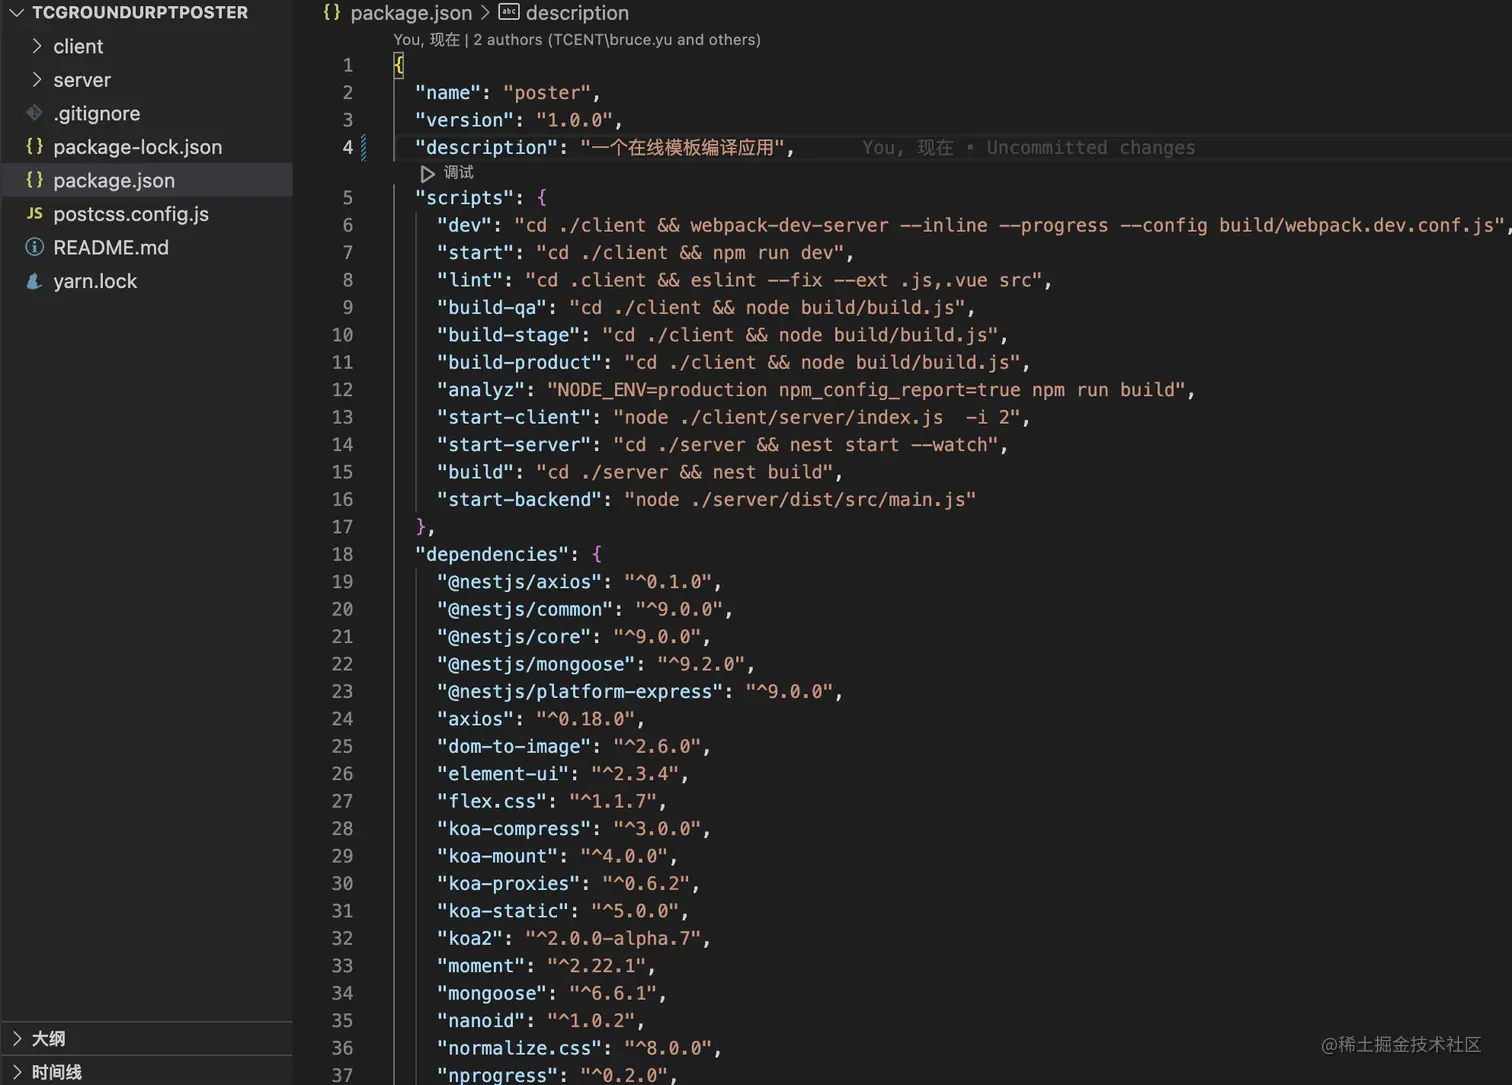Click the postcss.config.js JS icon
The width and height of the screenshot is (1512, 1085).
pyautogui.click(x=34, y=213)
